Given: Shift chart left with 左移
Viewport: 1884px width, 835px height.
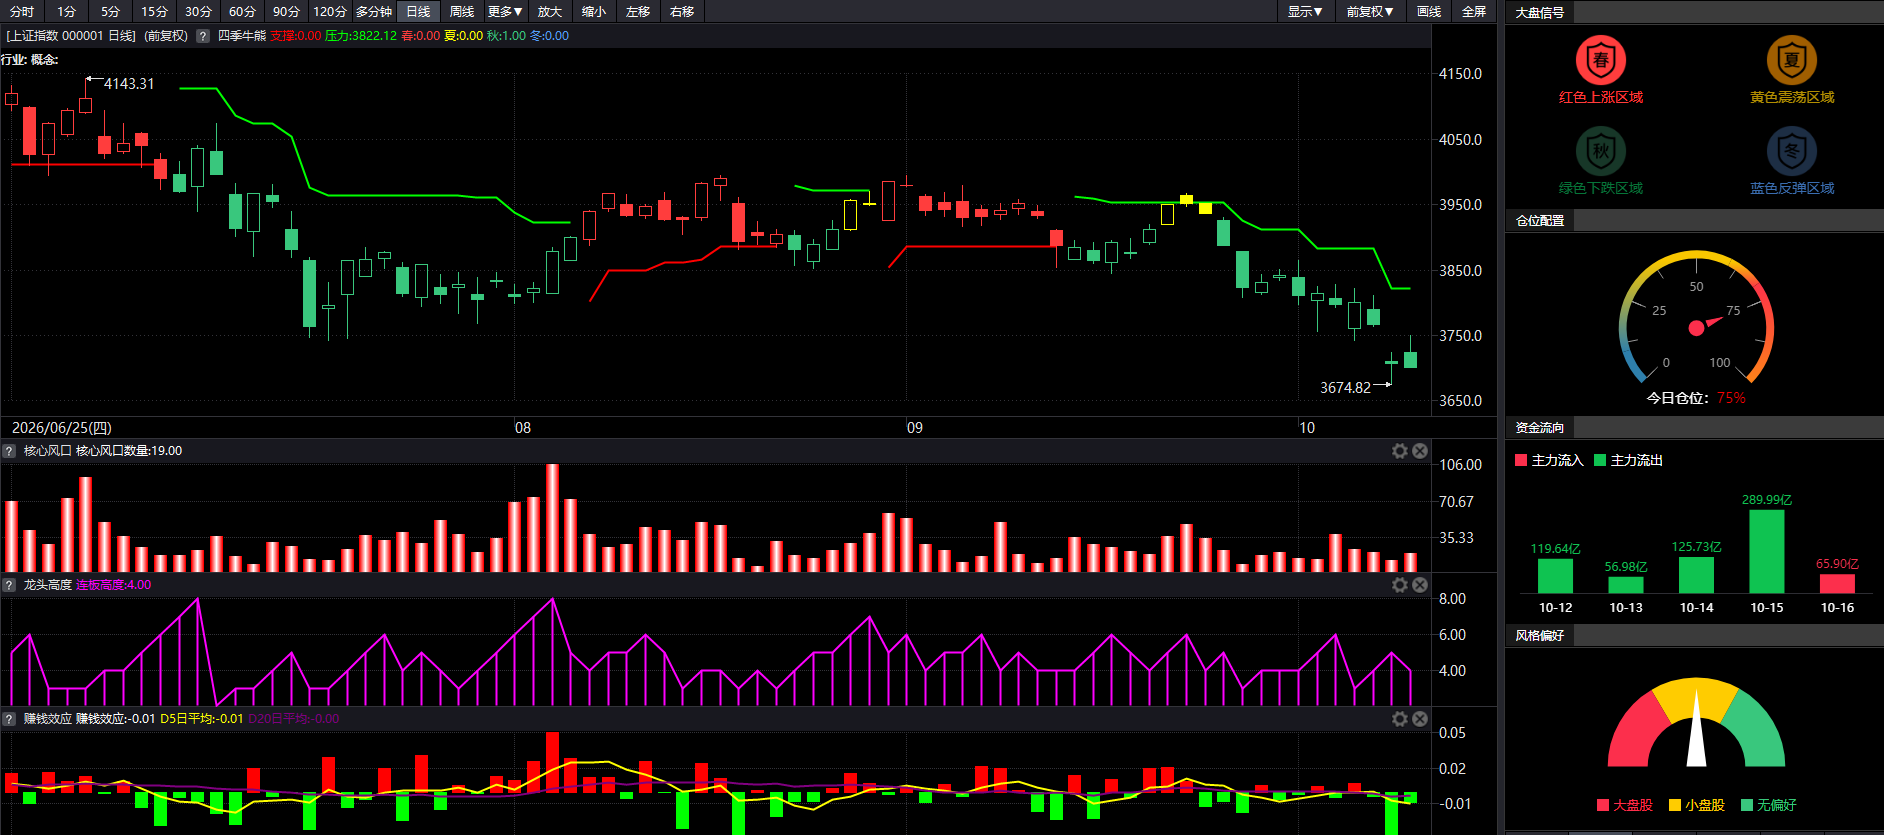Looking at the screenshot, I should pyautogui.click(x=637, y=11).
